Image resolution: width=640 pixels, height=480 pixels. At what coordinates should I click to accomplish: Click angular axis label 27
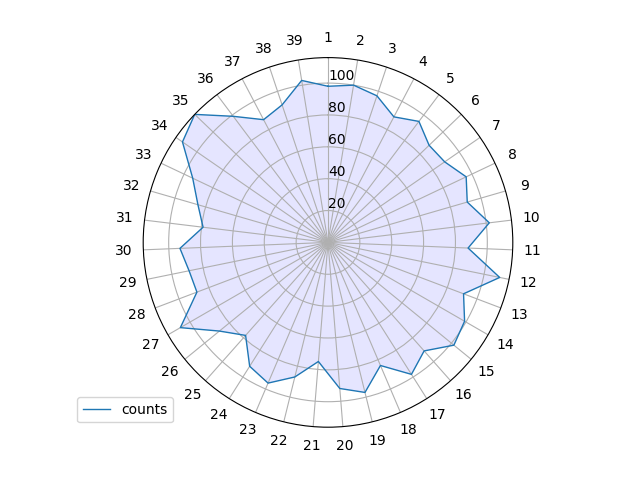151,344
